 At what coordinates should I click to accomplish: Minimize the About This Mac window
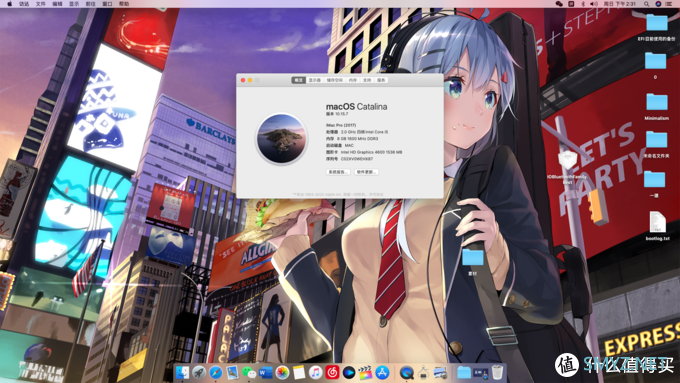pos(250,80)
